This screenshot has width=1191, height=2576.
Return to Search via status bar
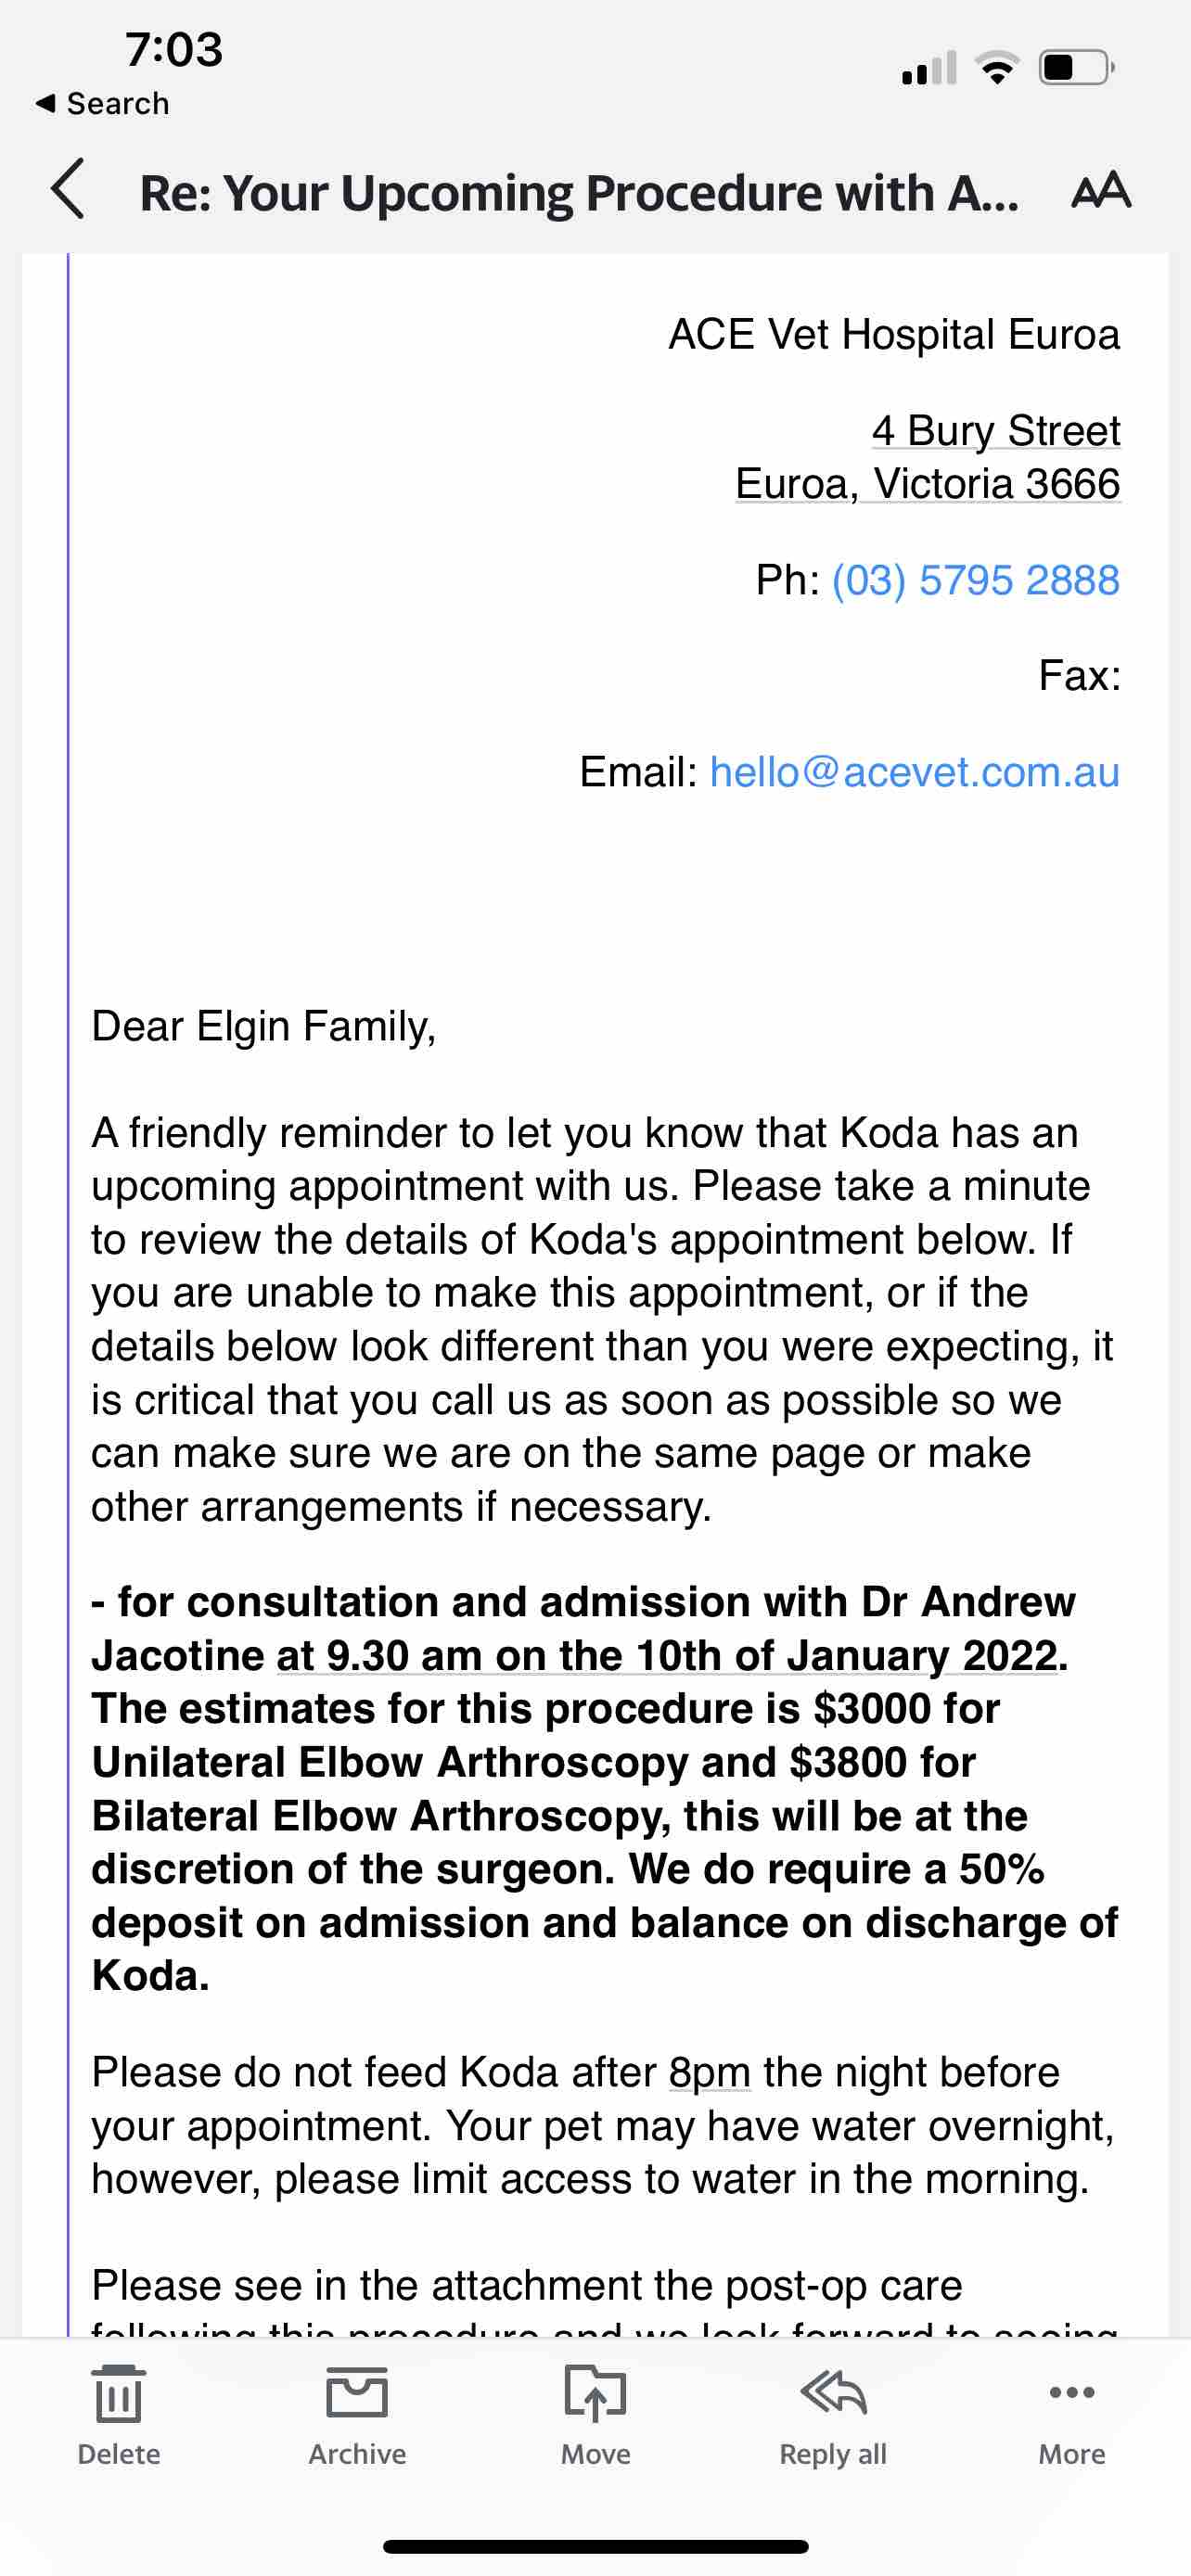tap(103, 104)
